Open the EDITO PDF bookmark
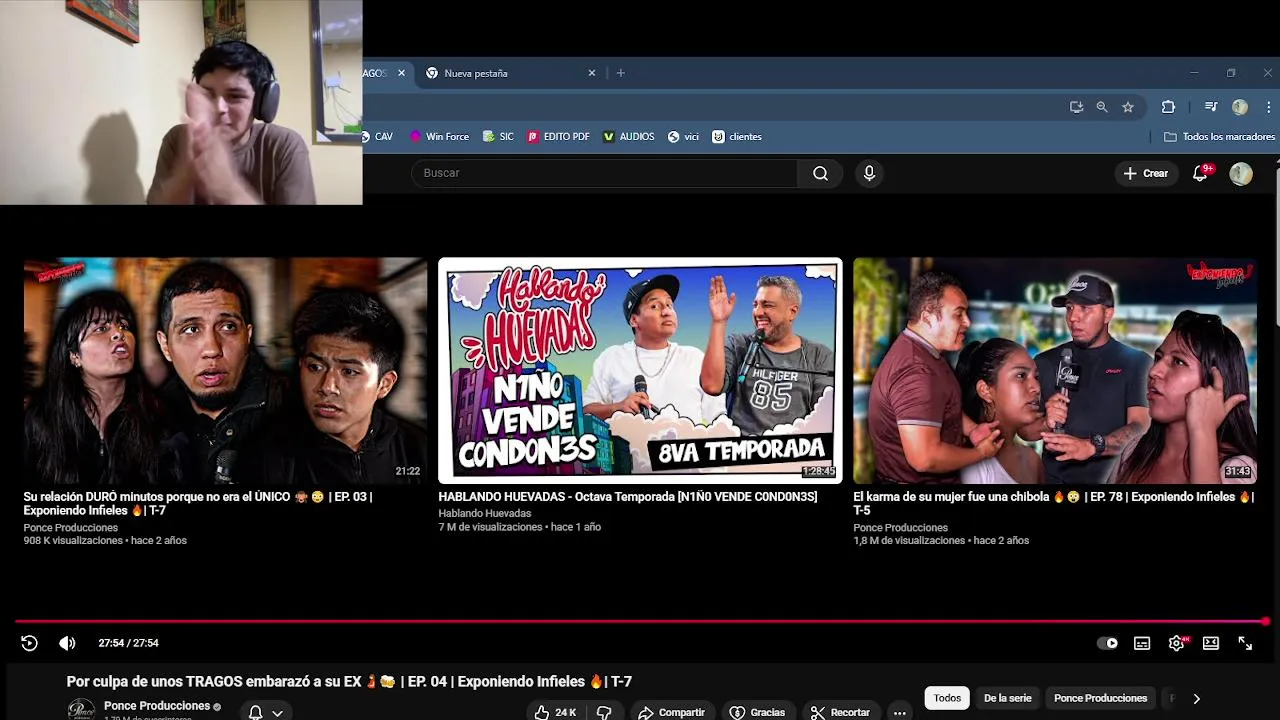Image resolution: width=1280 pixels, height=720 pixels. coord(559,137)
